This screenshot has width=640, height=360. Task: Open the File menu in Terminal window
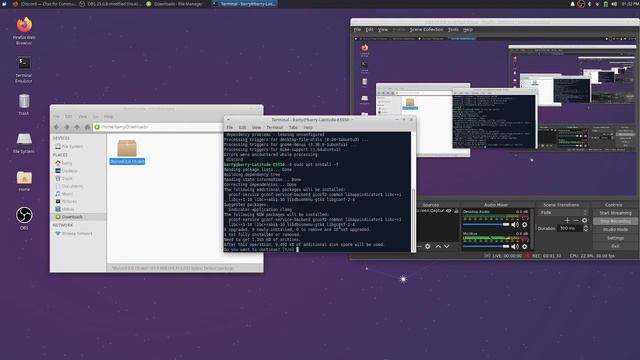pyautogui.click(x=230, y=128)
